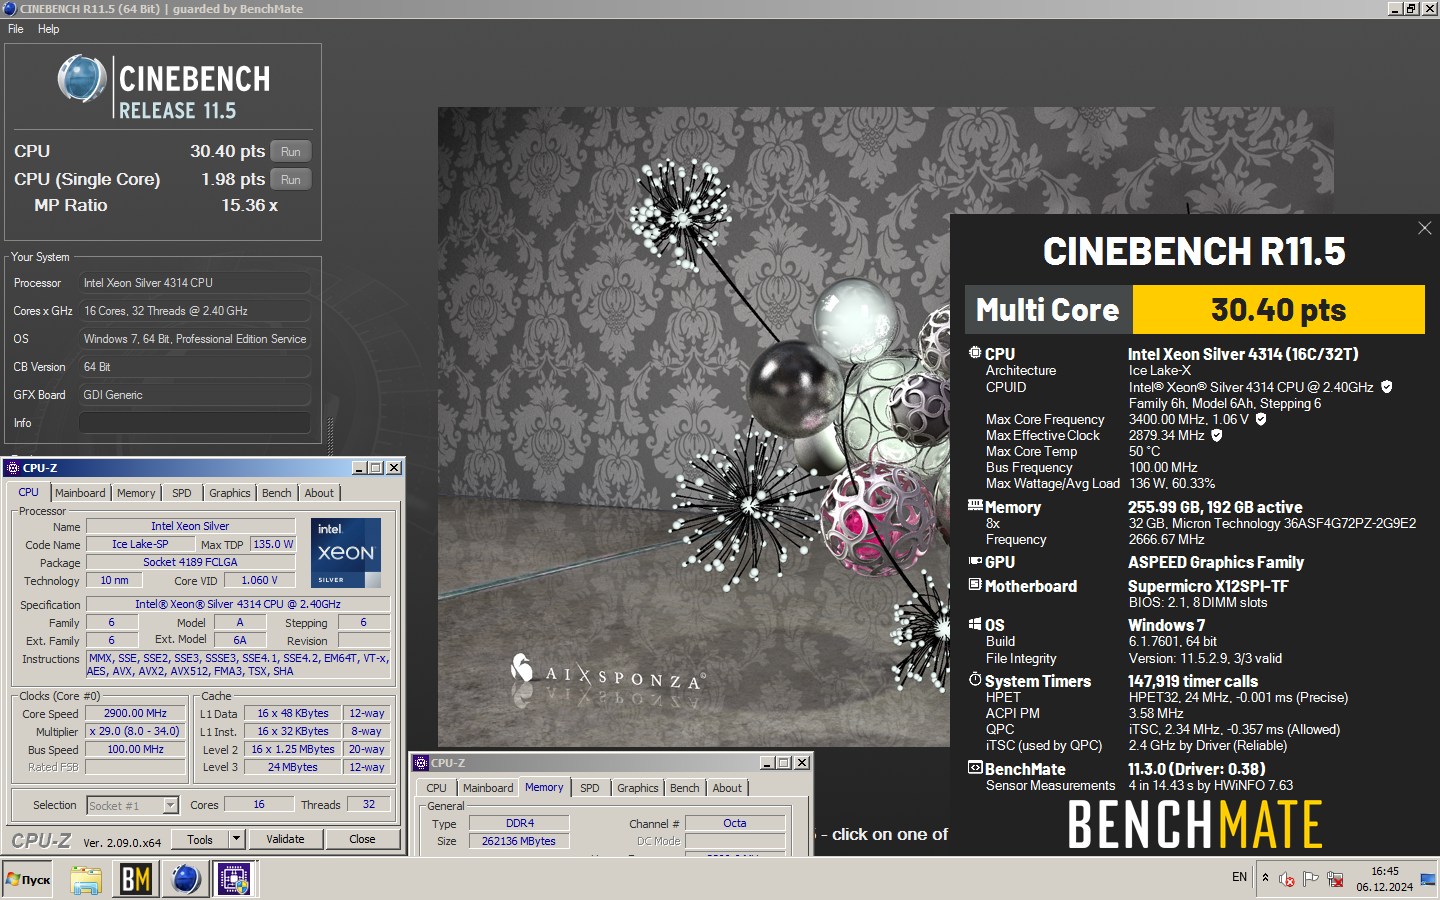Screen dimensions: 1440x900
Task: Click BenchMate CPU section chip icon
Action: click(x=975, y=353)
